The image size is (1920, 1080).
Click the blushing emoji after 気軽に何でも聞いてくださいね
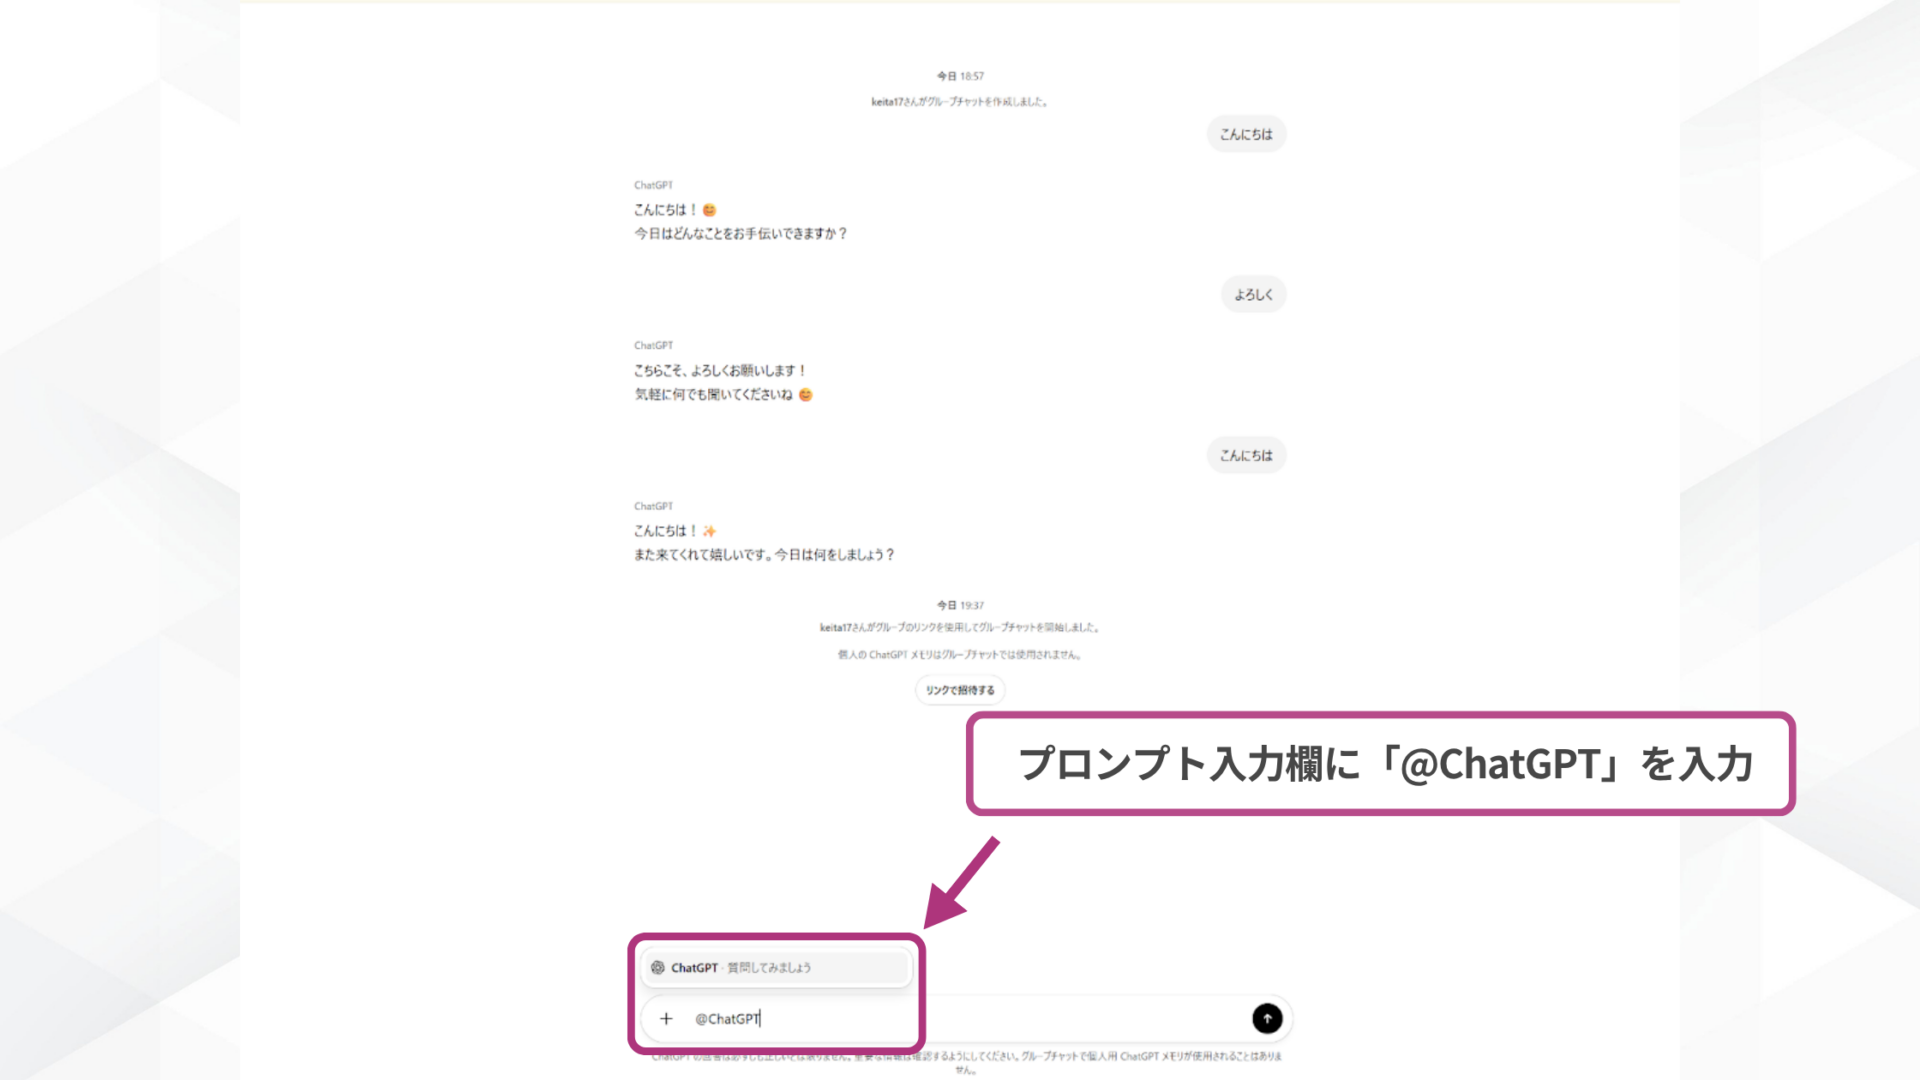(806, 394)
